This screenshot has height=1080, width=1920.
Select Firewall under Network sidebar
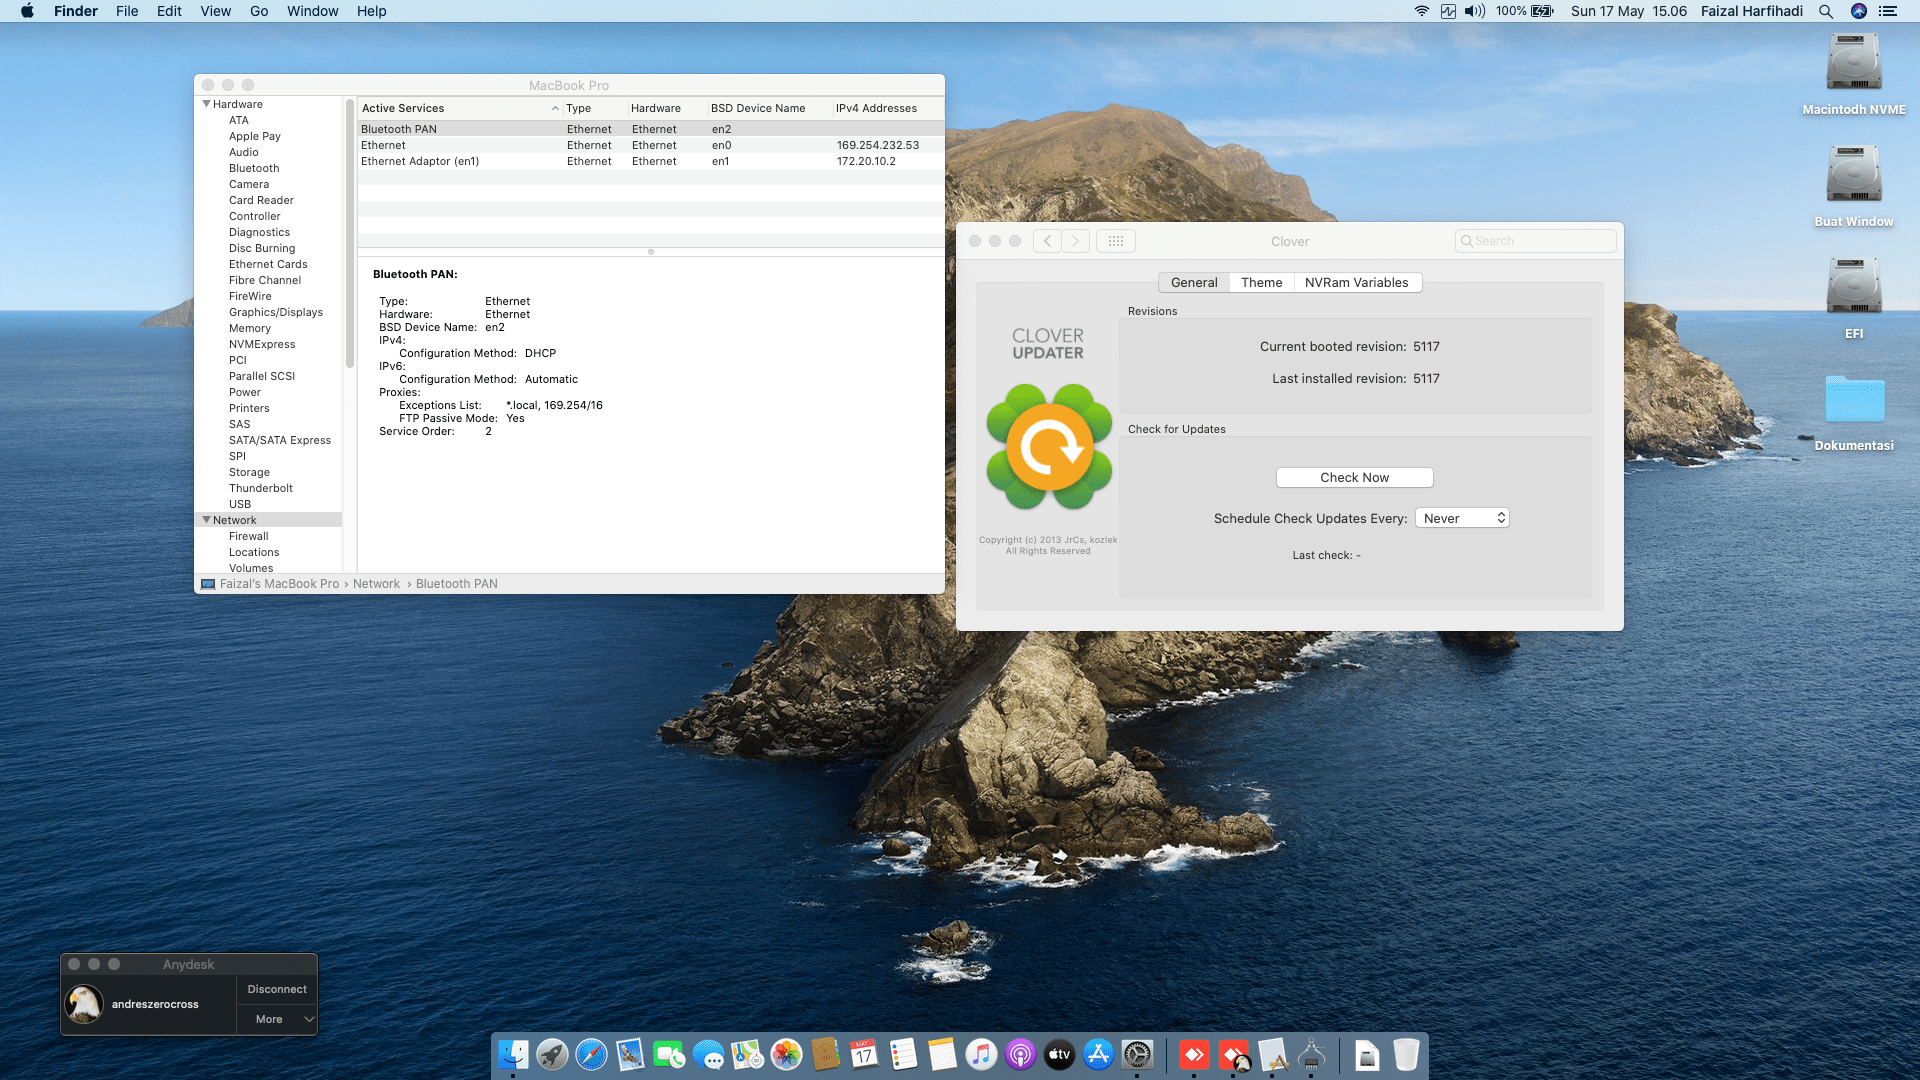249,536
